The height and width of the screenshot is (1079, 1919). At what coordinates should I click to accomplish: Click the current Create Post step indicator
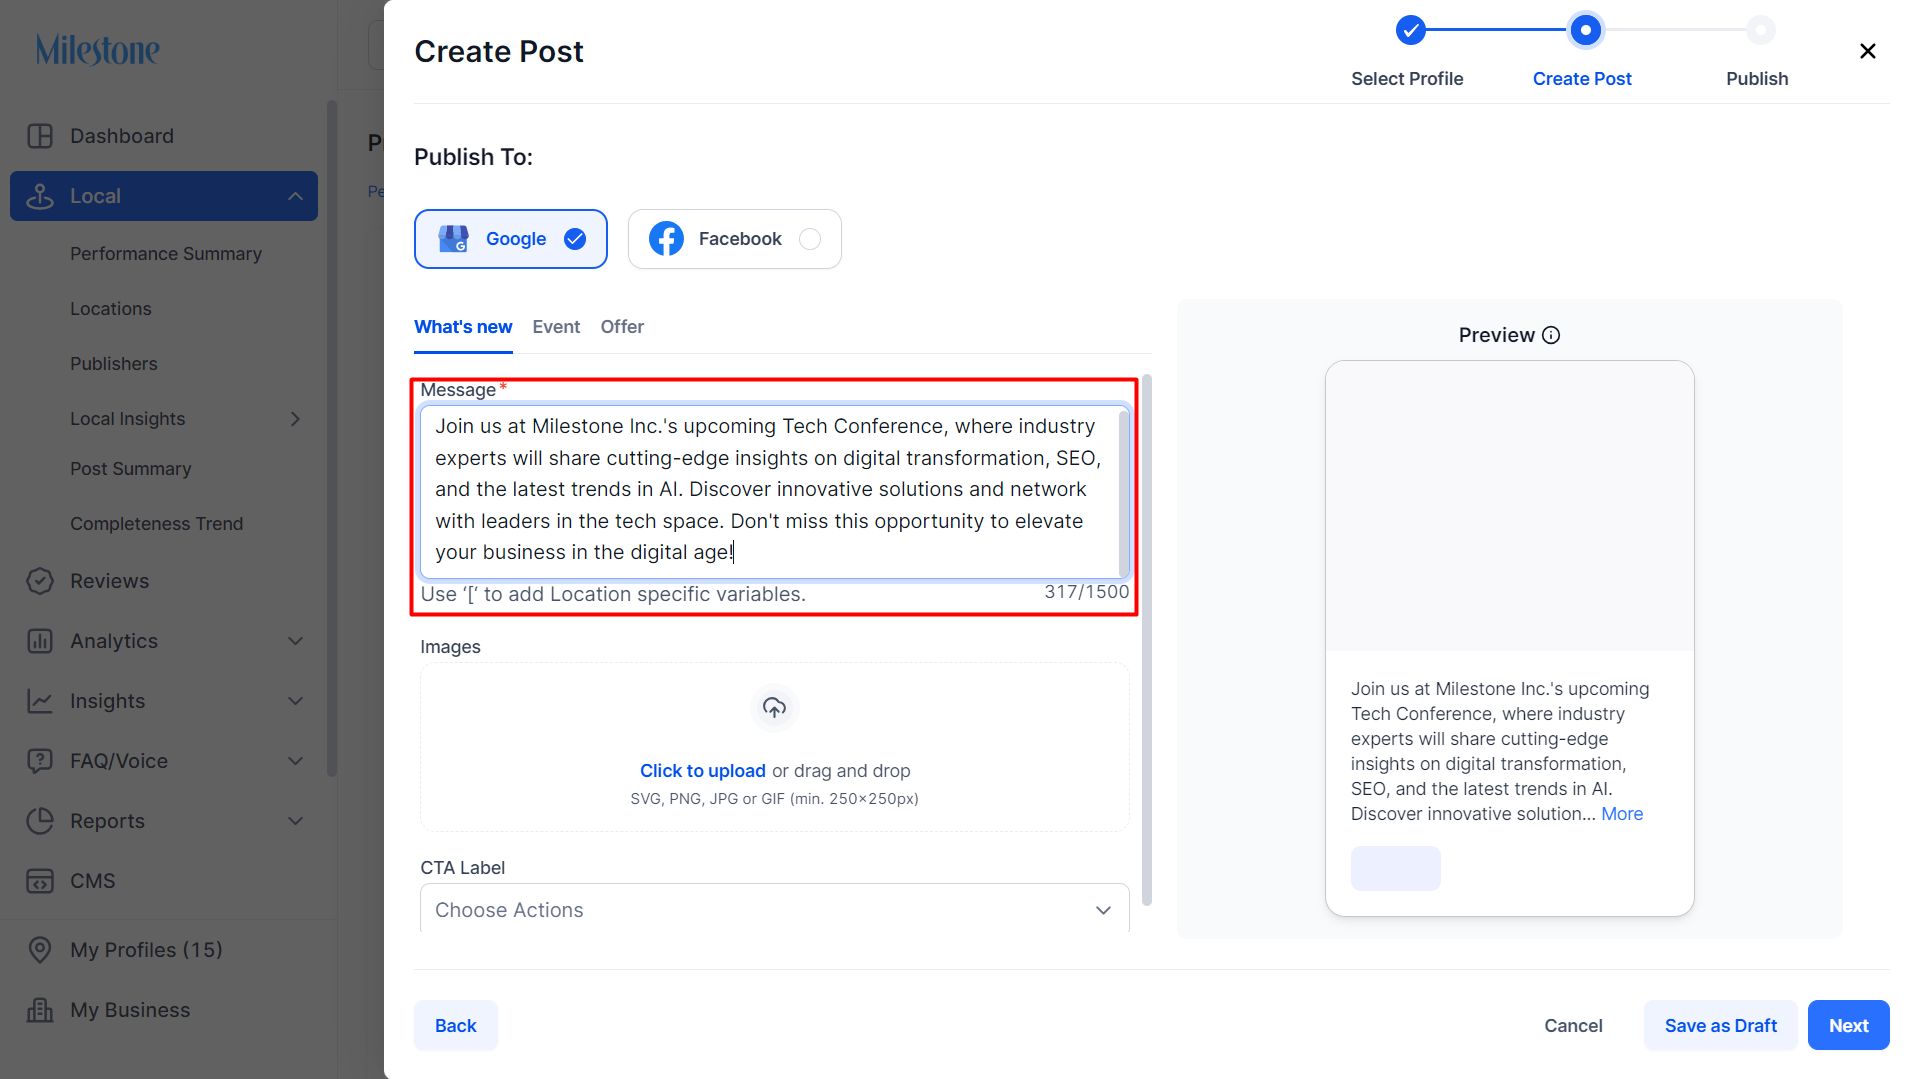[x=1585, y=30]
